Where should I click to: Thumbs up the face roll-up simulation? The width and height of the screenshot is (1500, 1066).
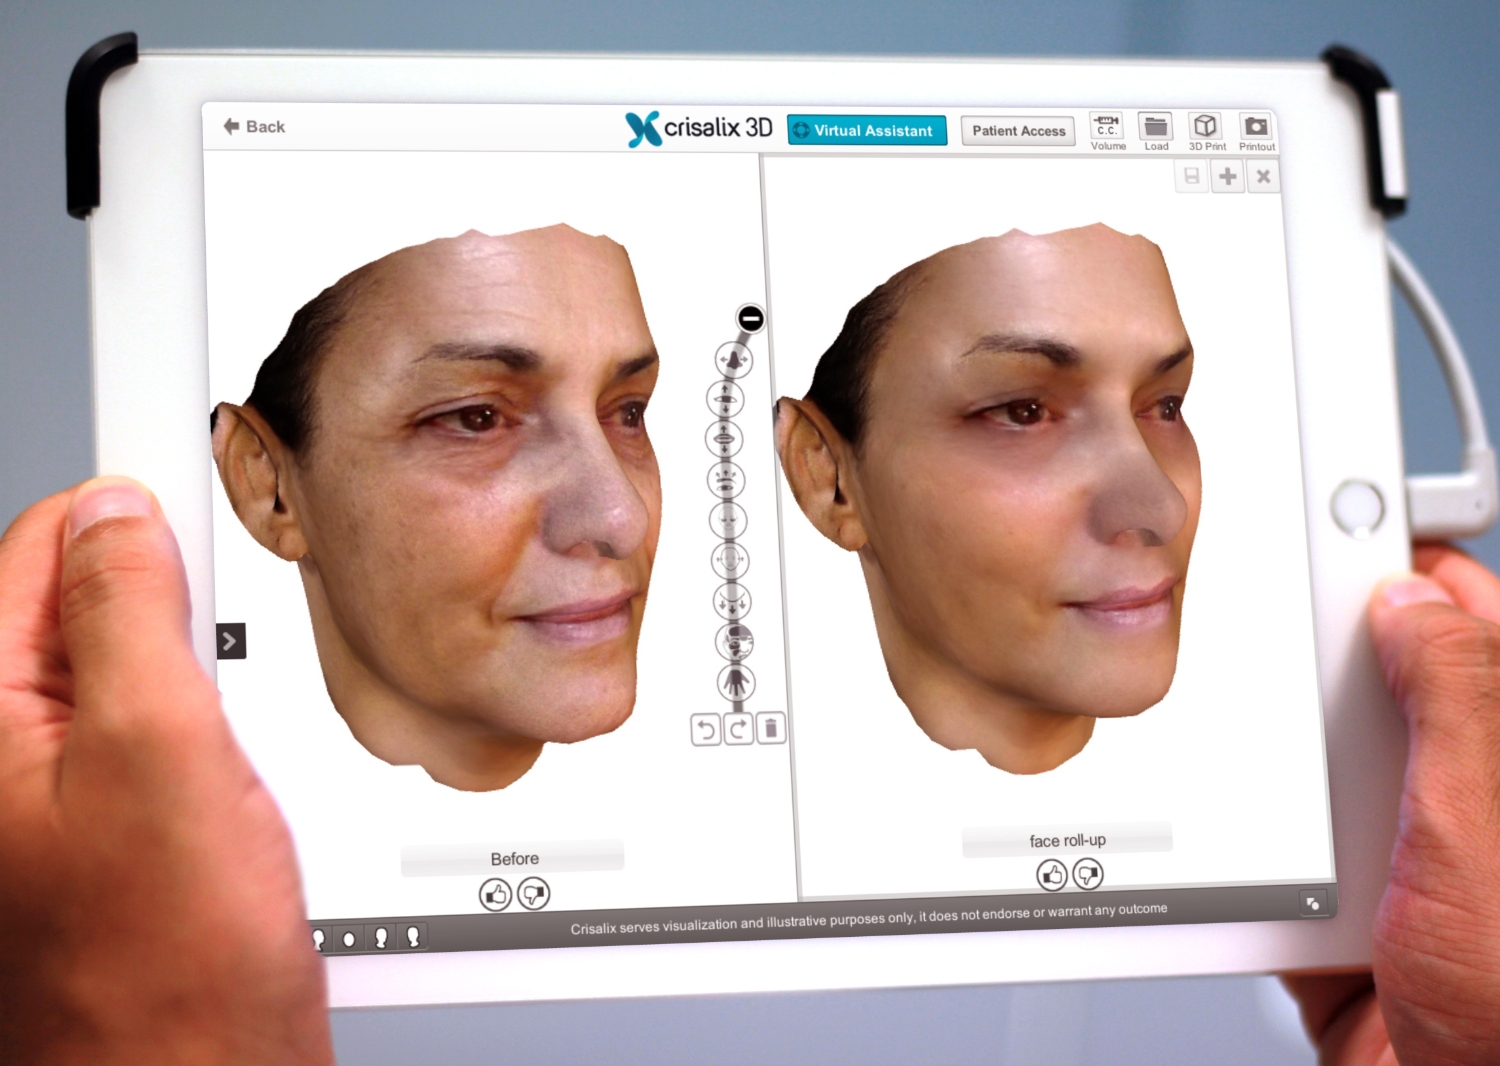1052,876
